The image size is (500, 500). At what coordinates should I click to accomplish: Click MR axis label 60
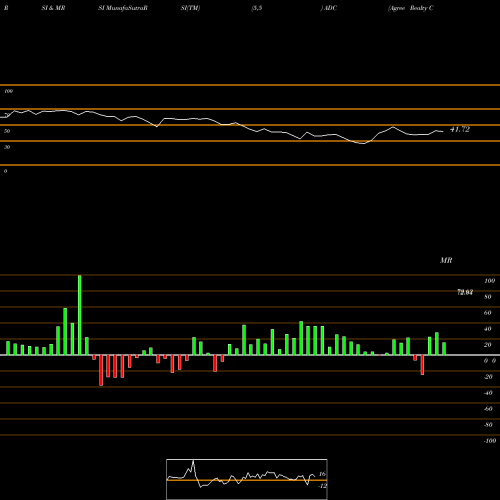(x=488, y=313)
